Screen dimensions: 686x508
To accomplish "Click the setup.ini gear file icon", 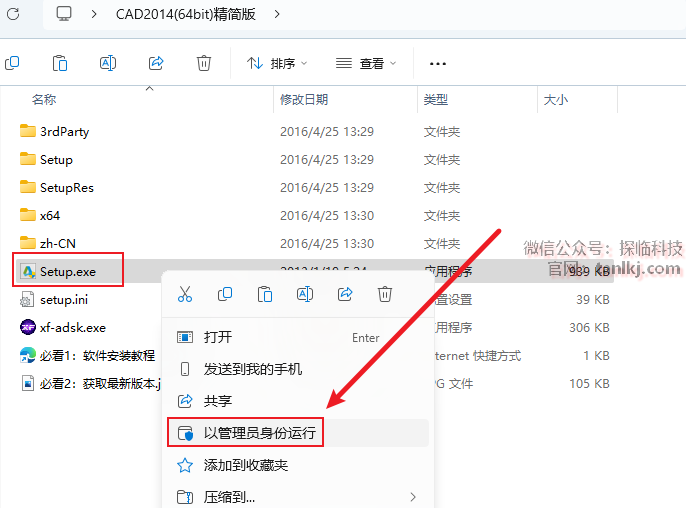I will (x=27, y=300).
